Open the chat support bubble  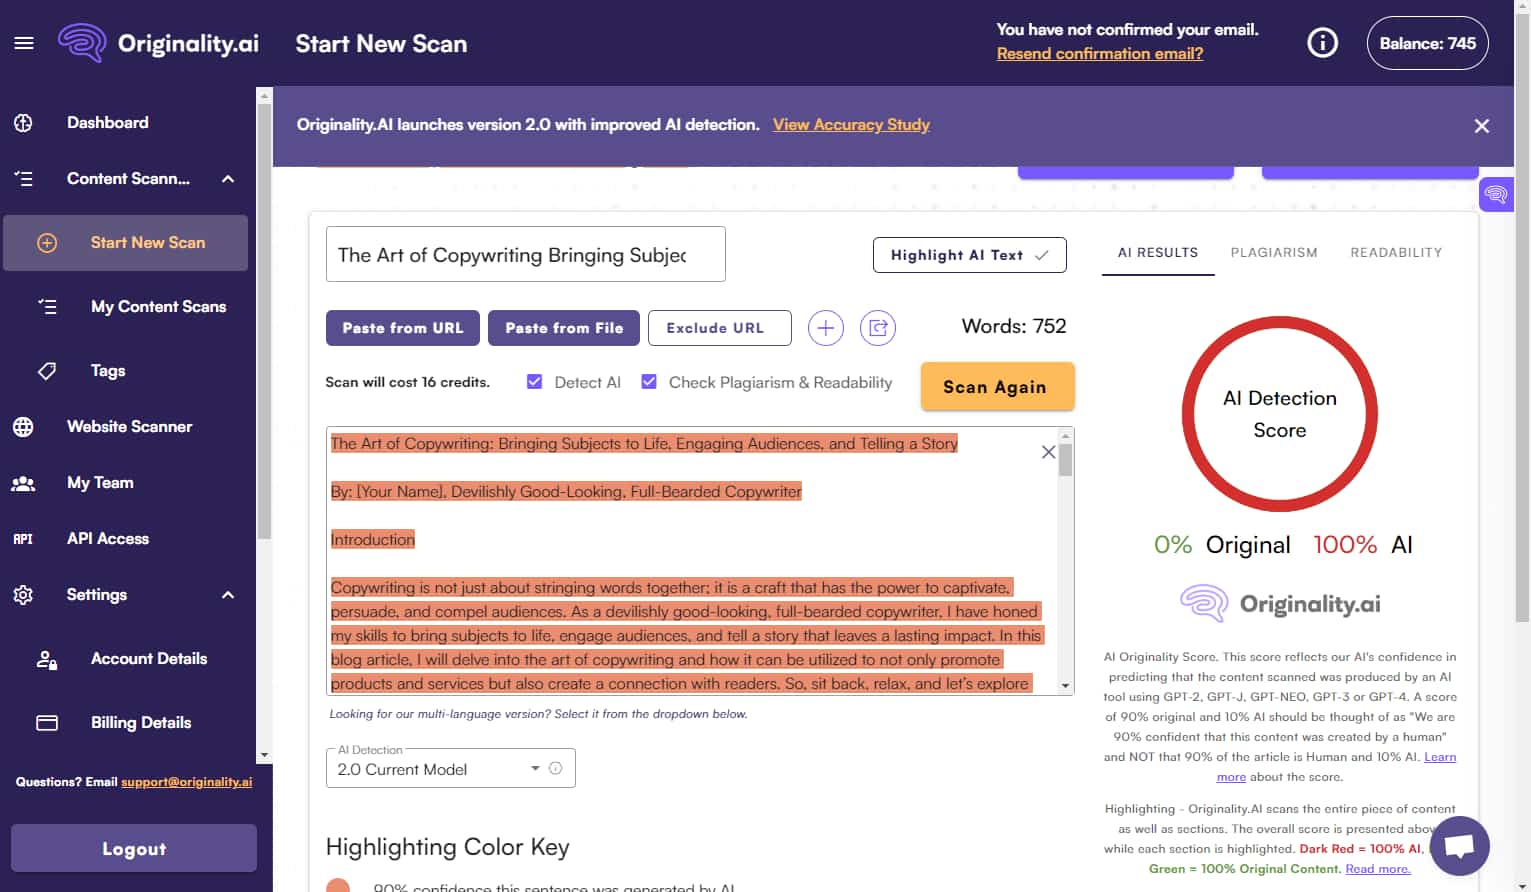1459,845
